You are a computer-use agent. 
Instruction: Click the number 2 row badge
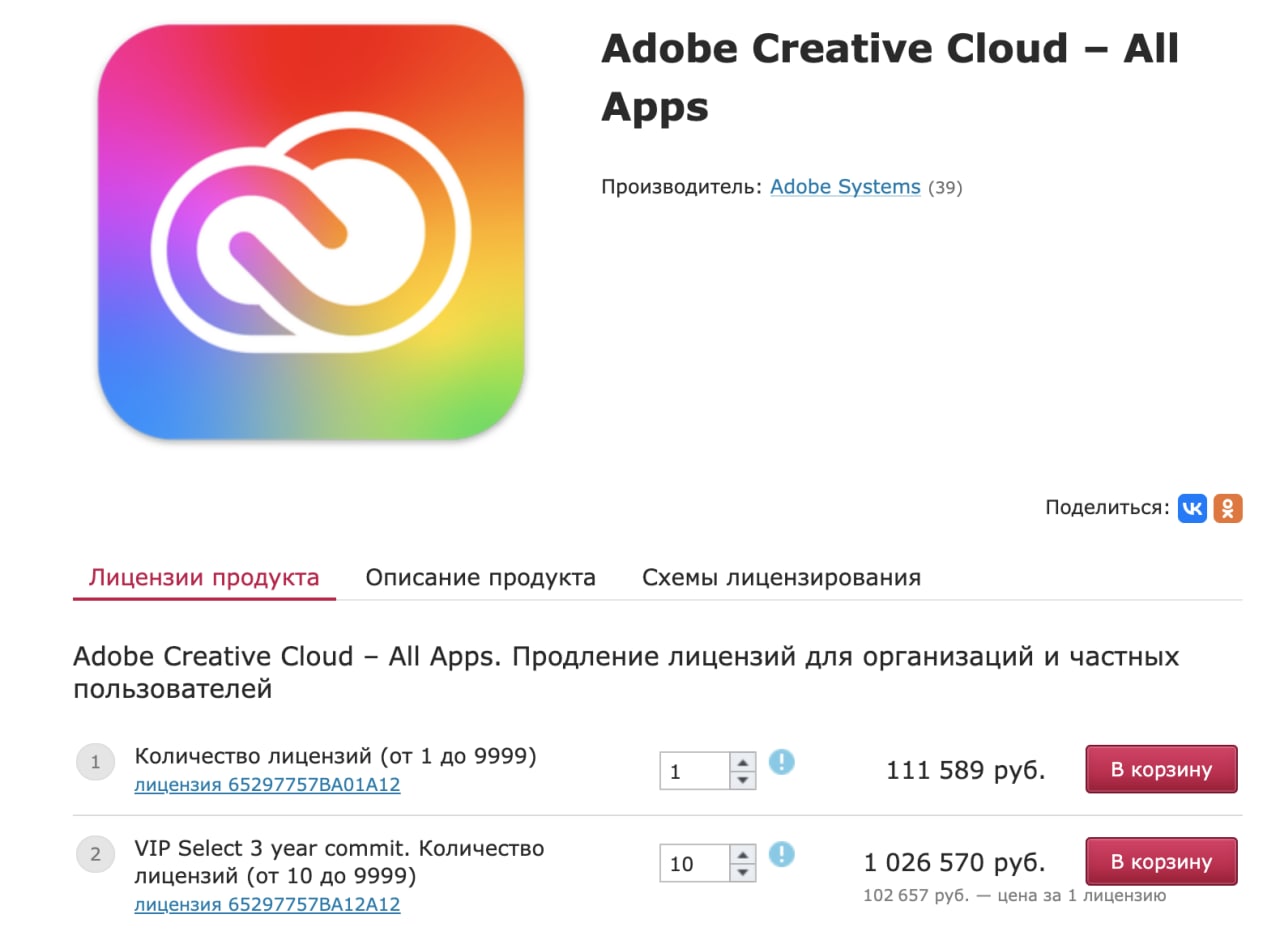coord(96,855)
